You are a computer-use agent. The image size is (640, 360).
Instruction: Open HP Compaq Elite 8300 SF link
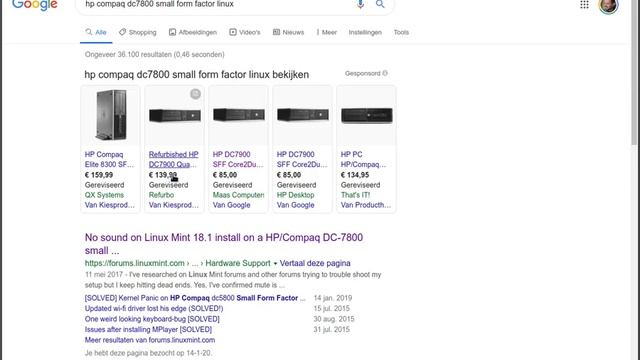[x=109, y=160]
